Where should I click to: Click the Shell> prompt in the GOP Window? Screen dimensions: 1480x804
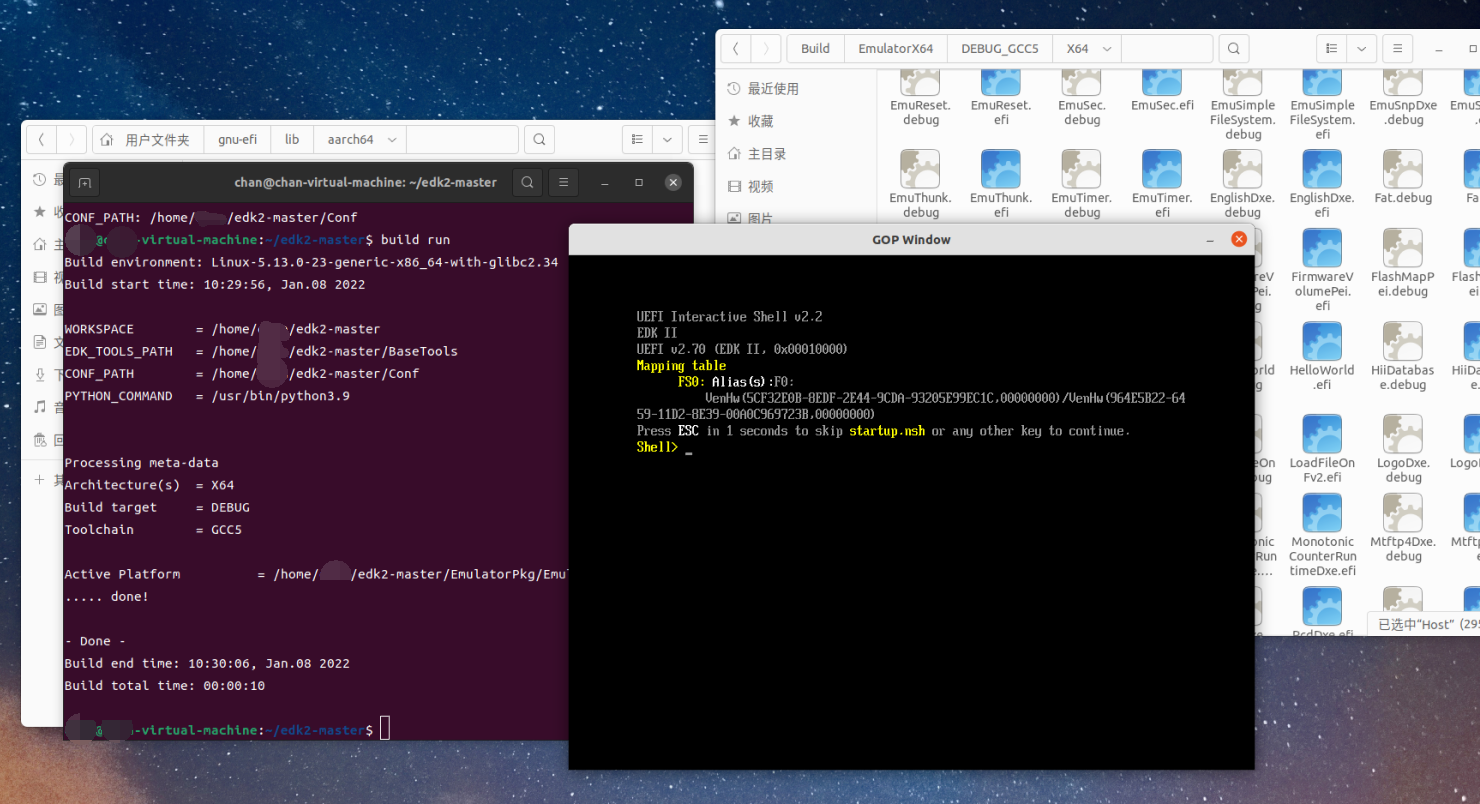click(x=656, y=447)
